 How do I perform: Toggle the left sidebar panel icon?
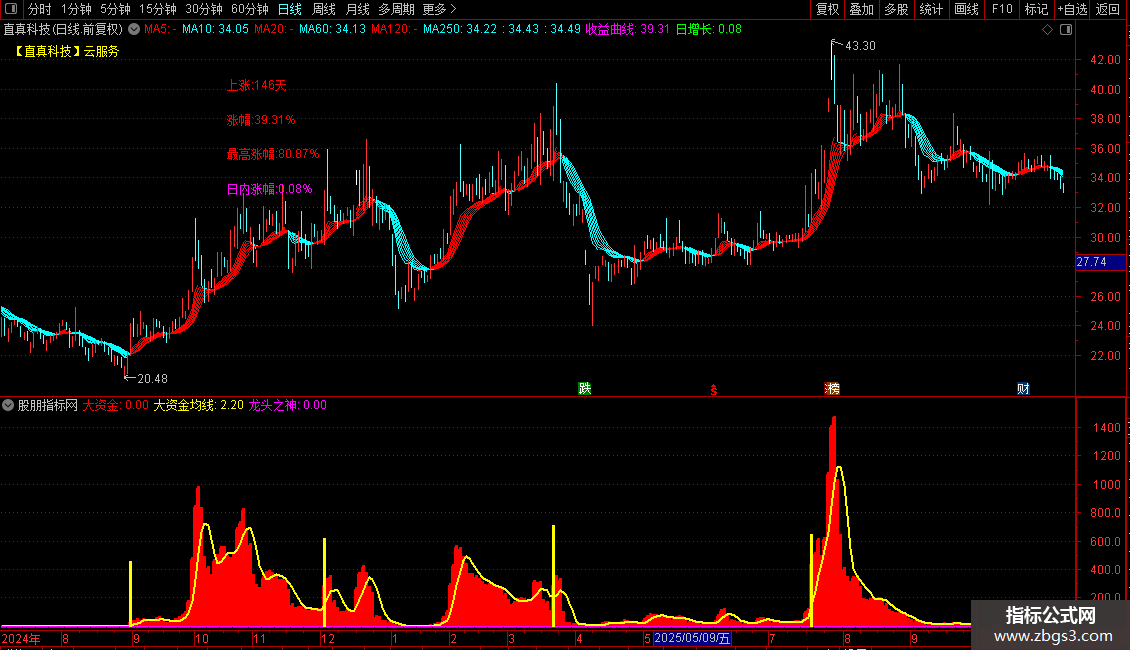(11, 9)
